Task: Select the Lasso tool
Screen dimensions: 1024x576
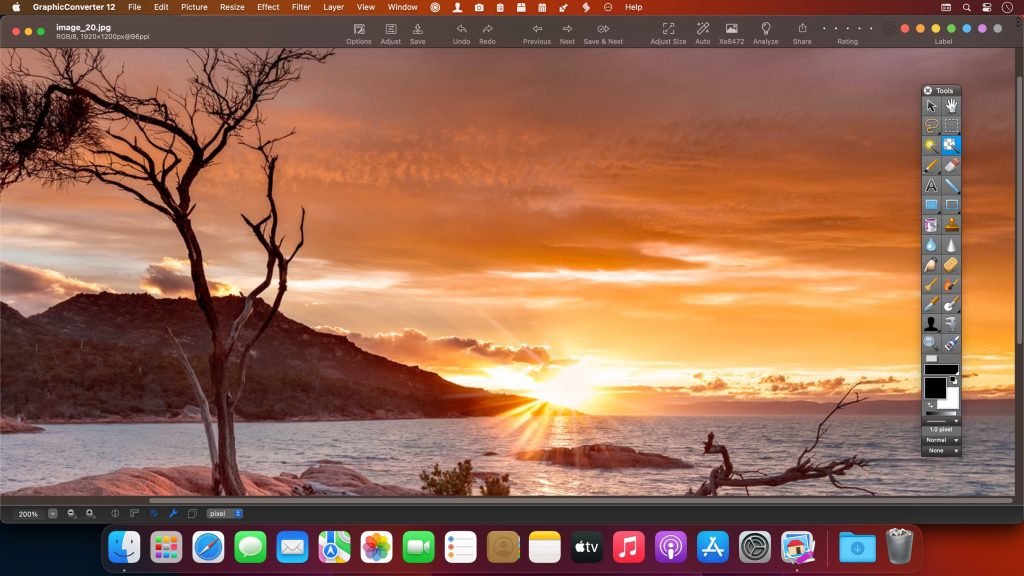Action: (x=931, y=125)
